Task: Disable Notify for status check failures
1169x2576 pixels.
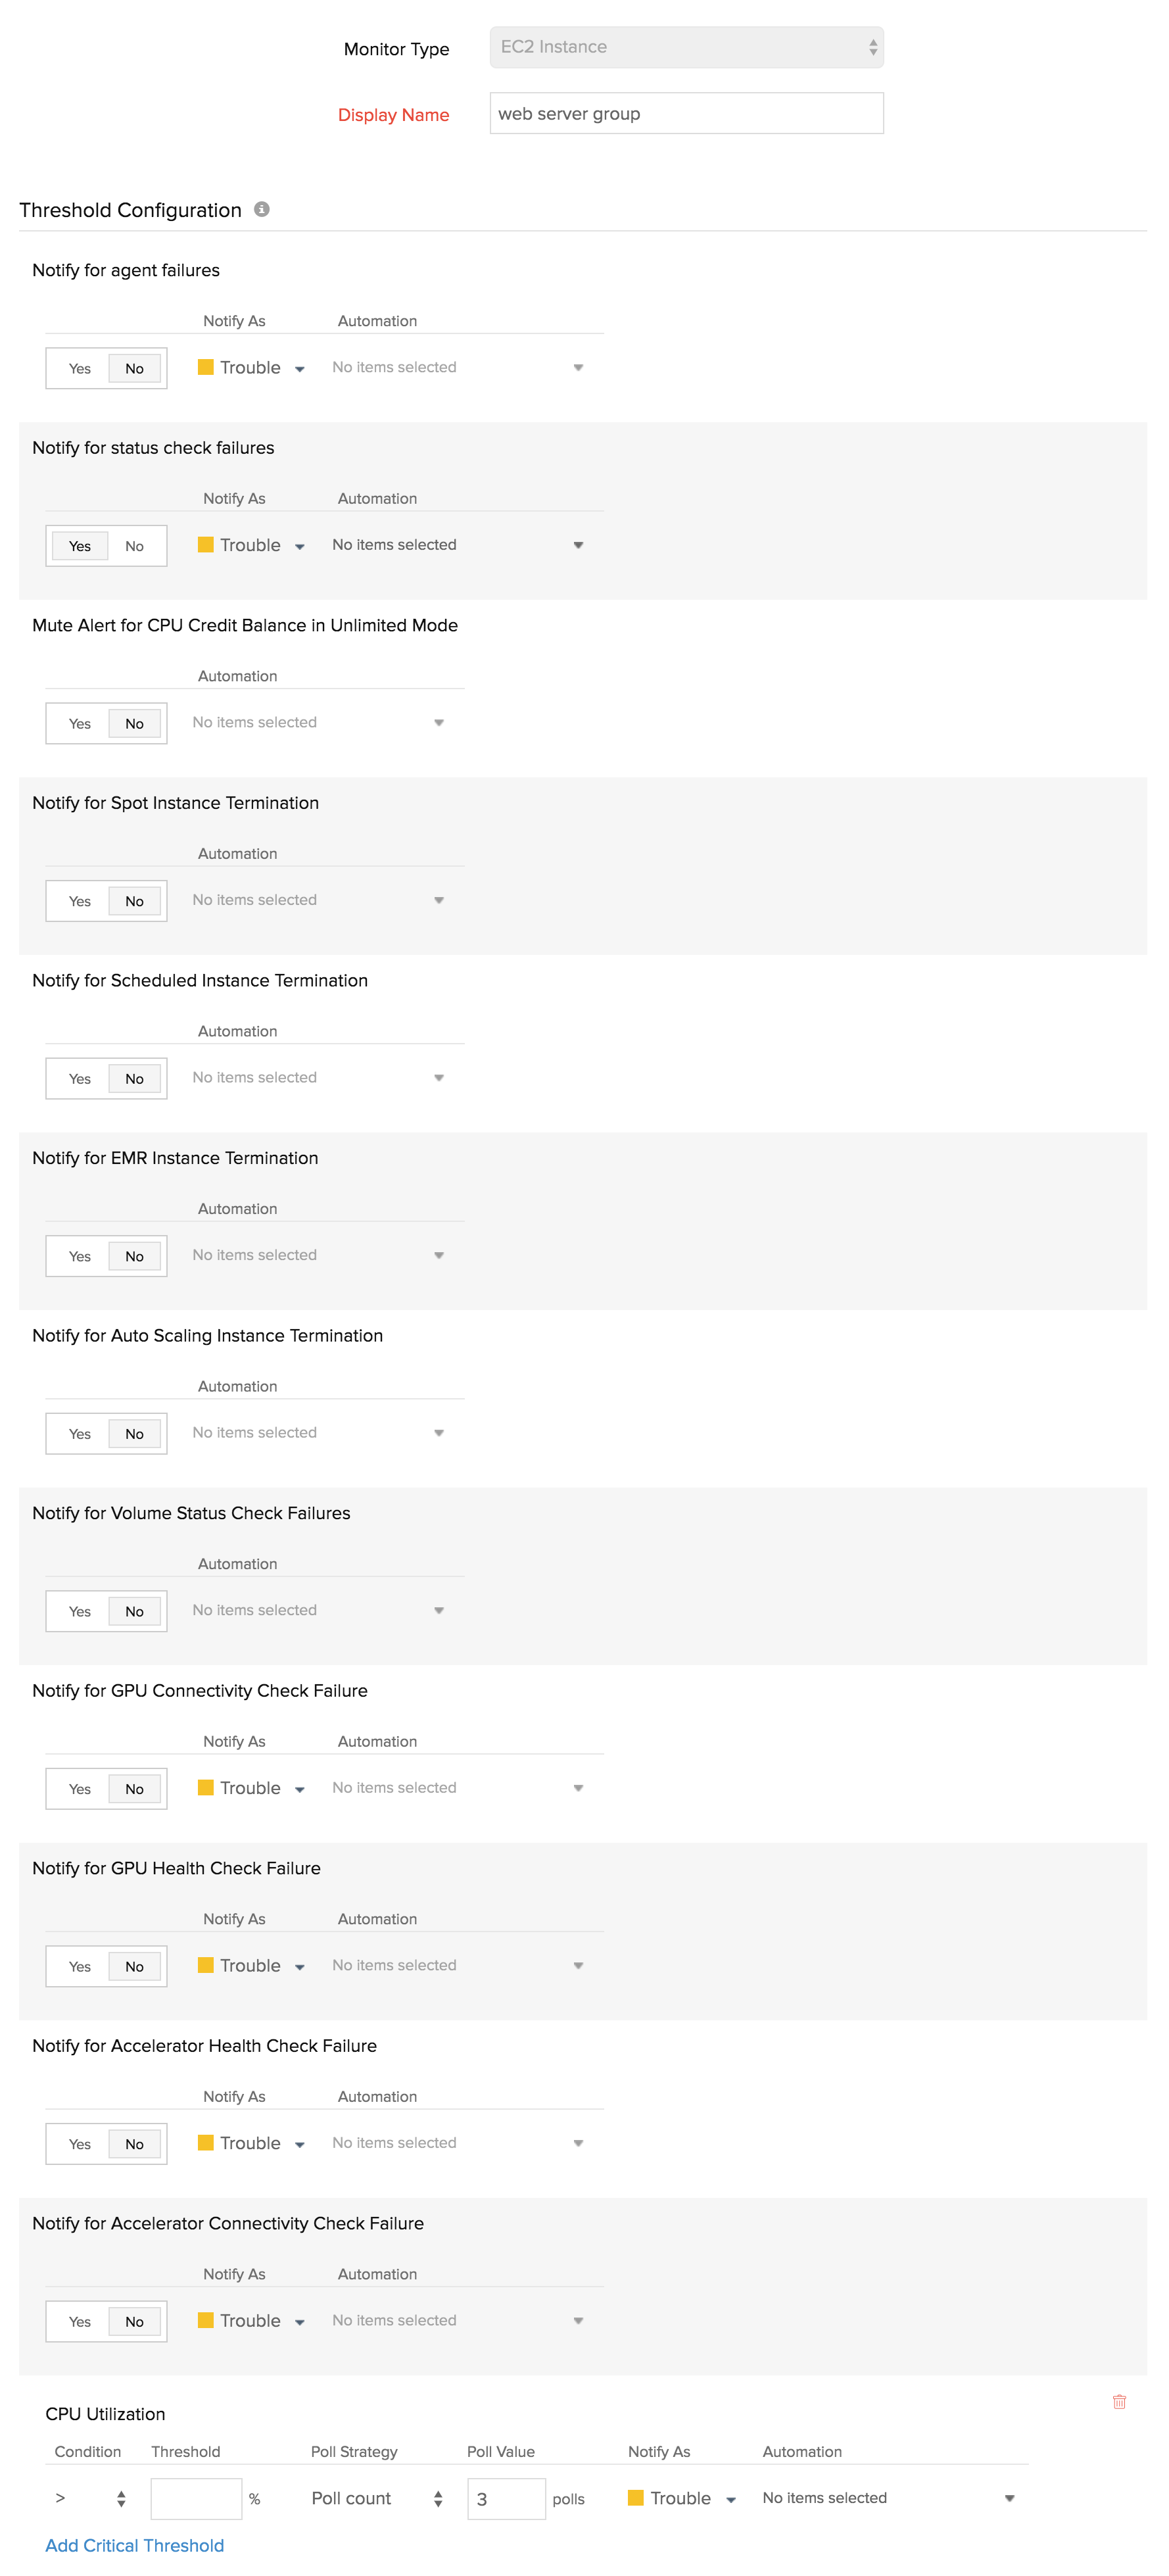Action: point(134,545)
